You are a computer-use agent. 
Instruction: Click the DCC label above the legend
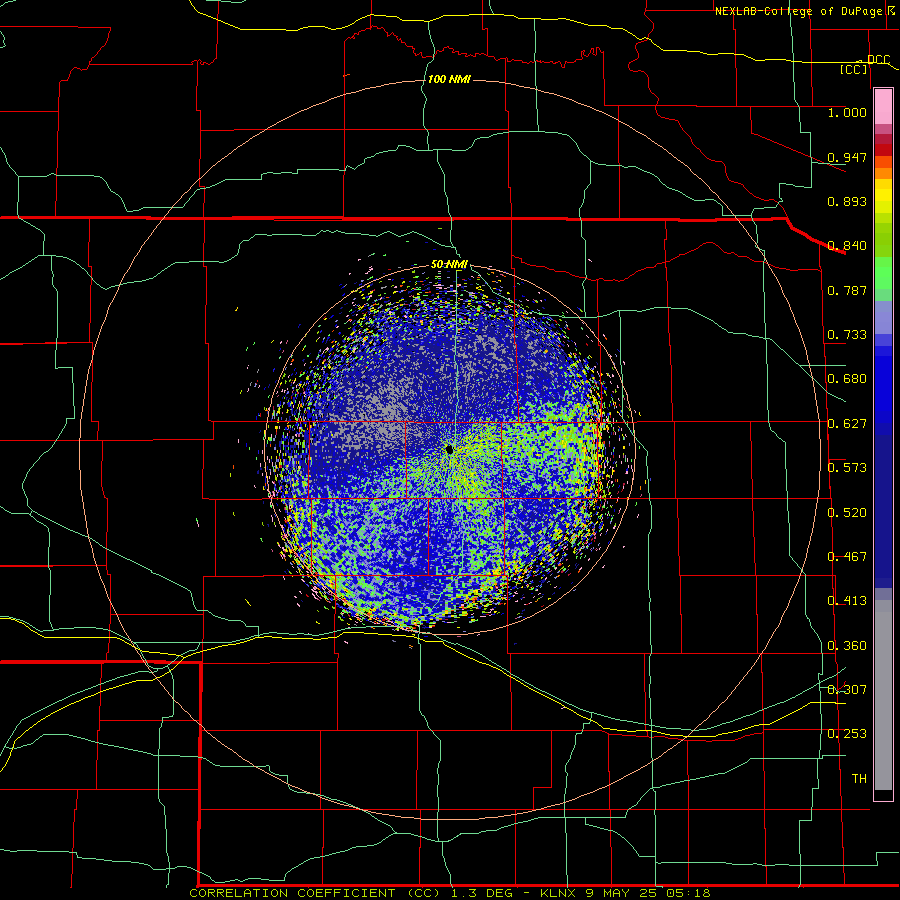click(x=878, y=59)
